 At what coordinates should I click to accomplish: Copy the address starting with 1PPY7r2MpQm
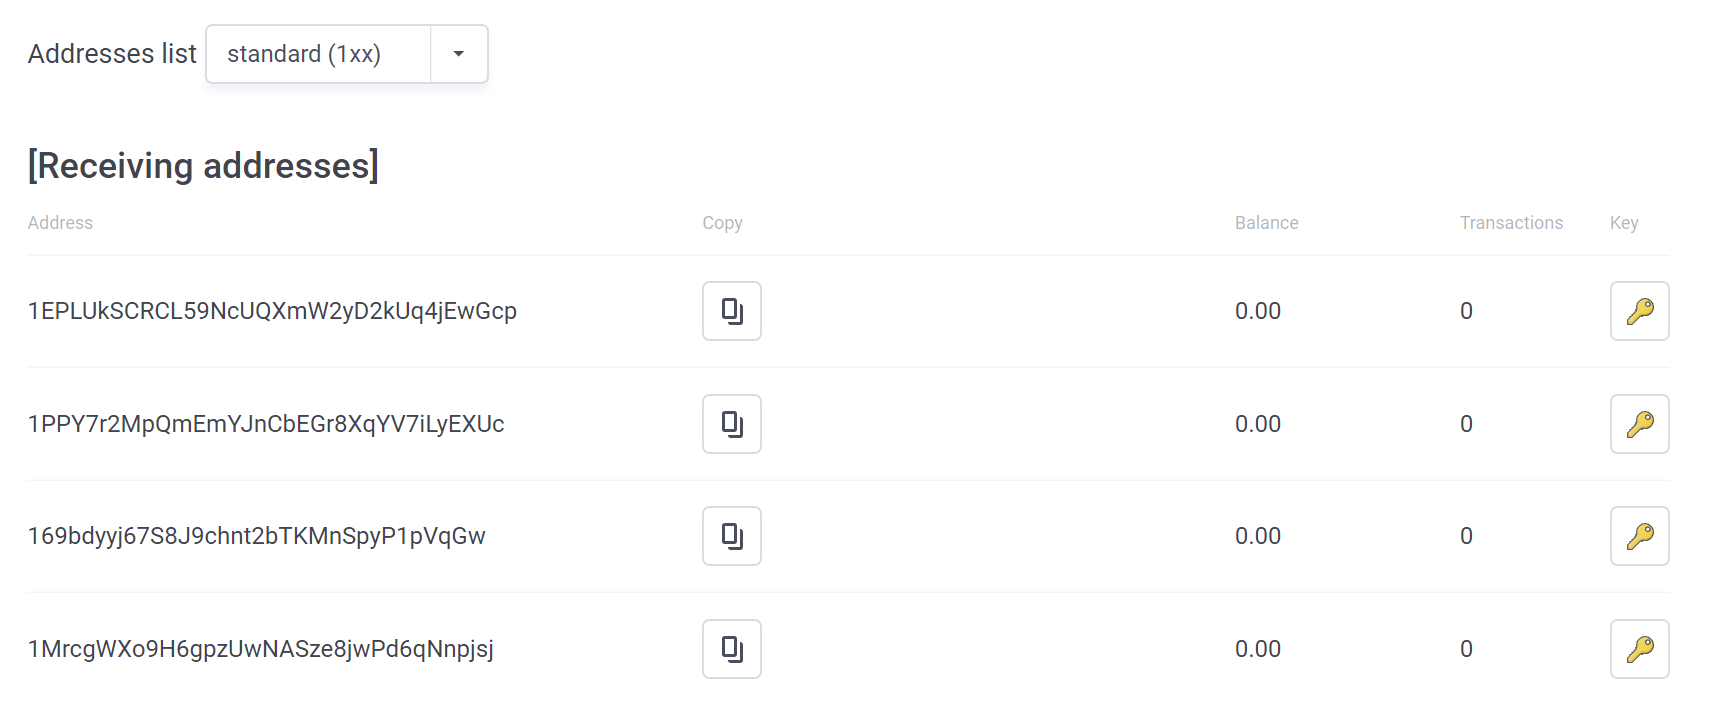point(732,424)
